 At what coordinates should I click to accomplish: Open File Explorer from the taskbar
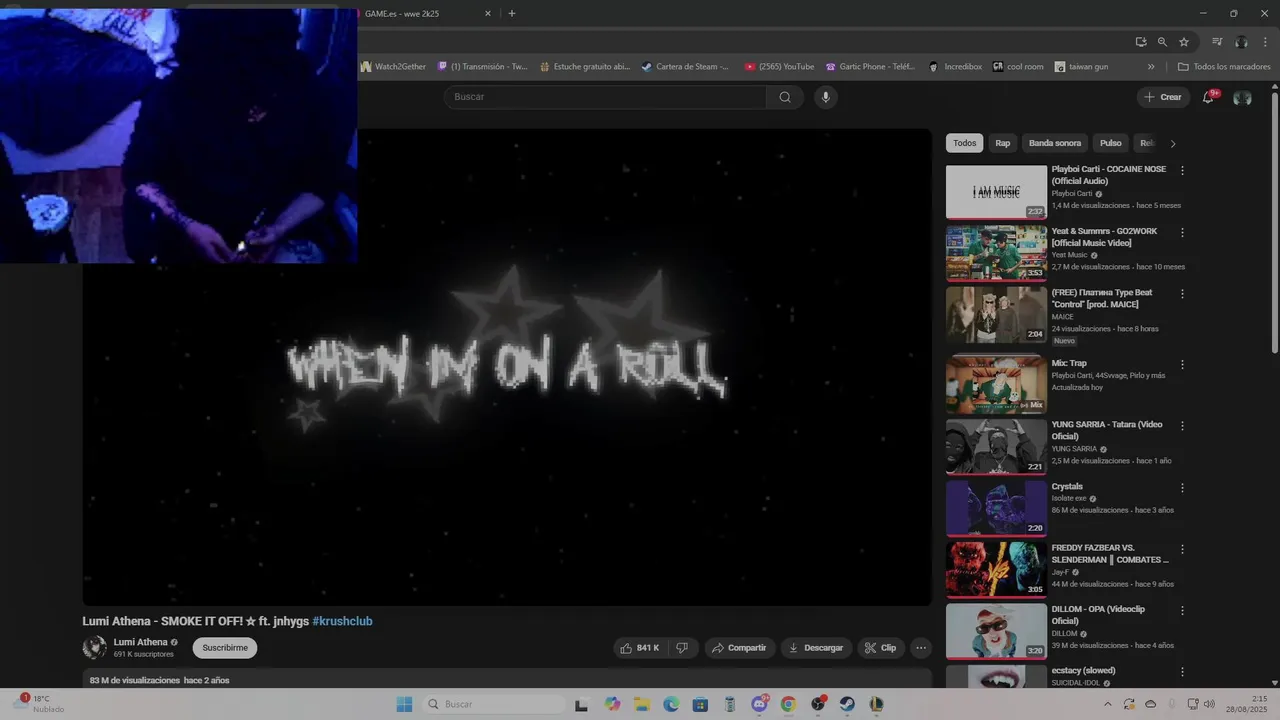641,704
